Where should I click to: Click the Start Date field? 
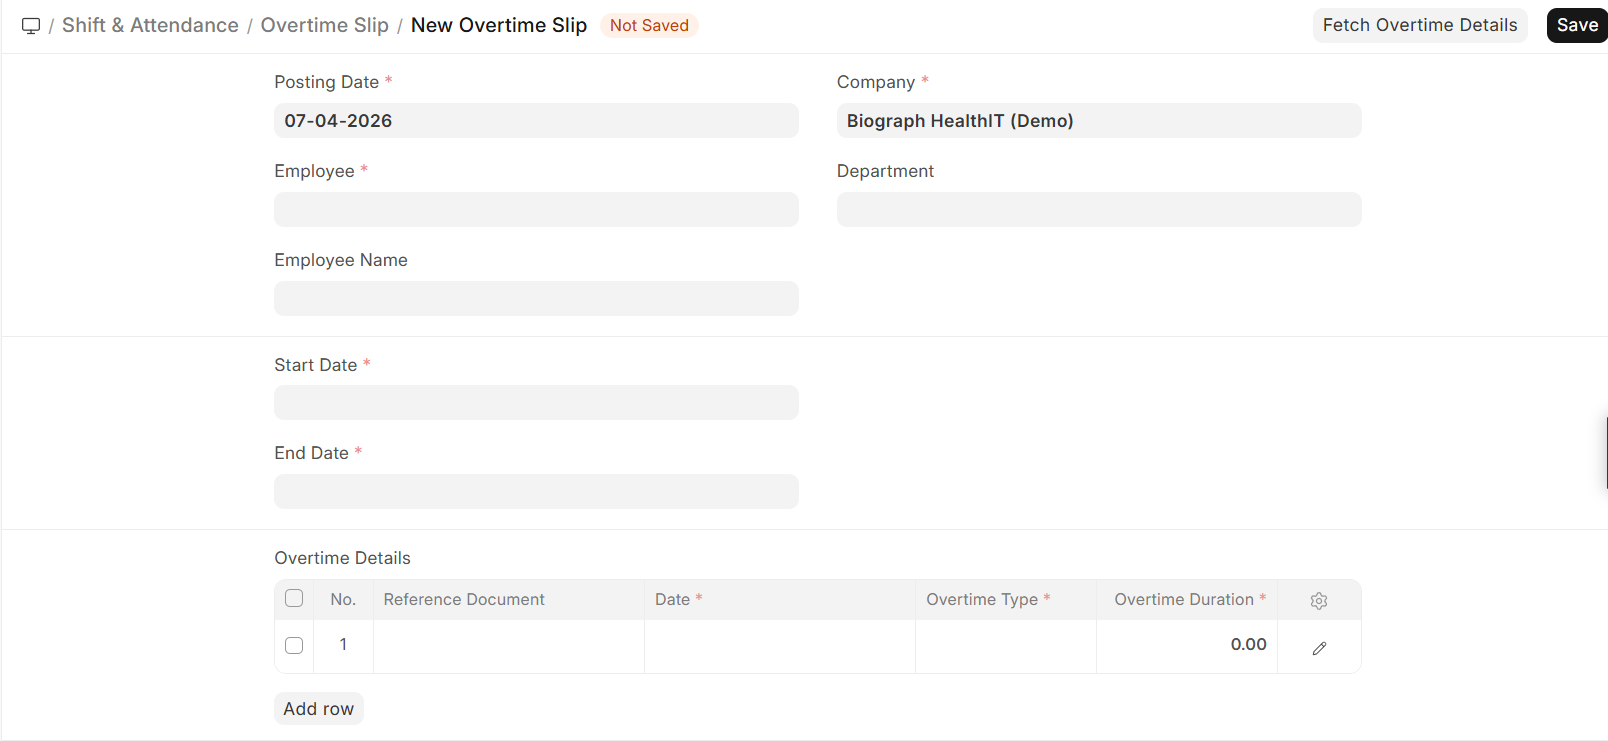(536, 402)
